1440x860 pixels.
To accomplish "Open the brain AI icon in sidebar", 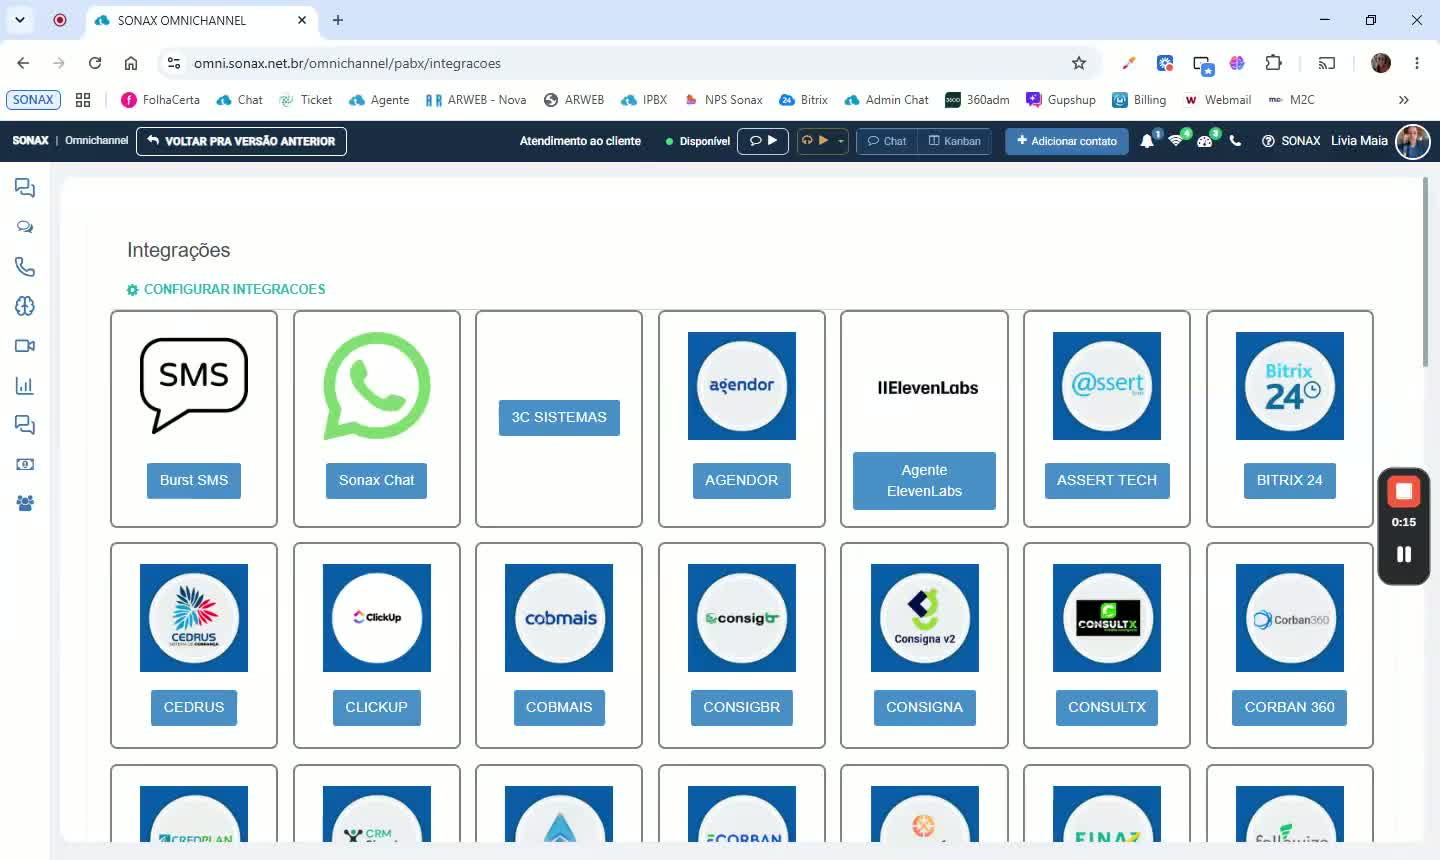I will (25, 306).
